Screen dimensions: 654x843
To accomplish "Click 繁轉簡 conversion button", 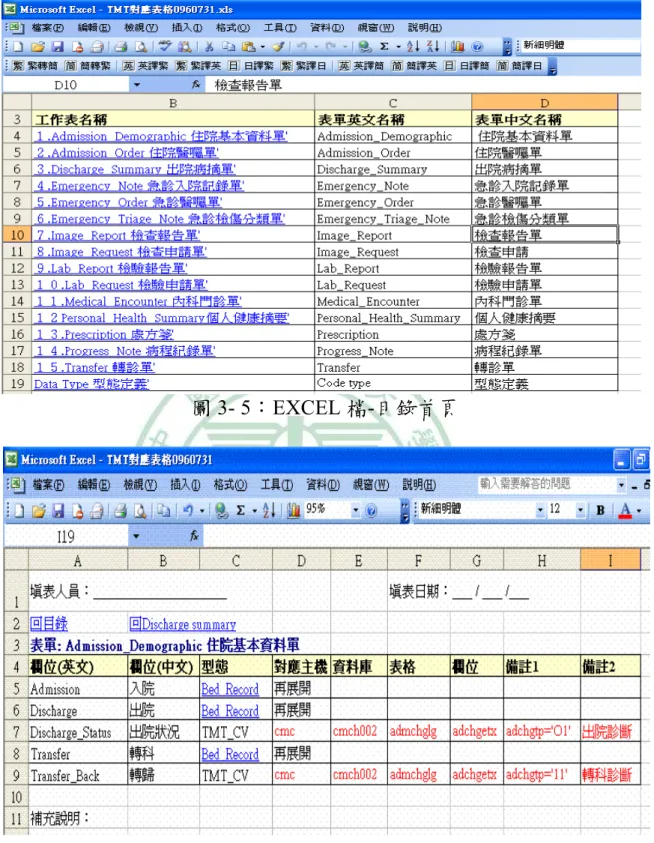I will (35, 66).
